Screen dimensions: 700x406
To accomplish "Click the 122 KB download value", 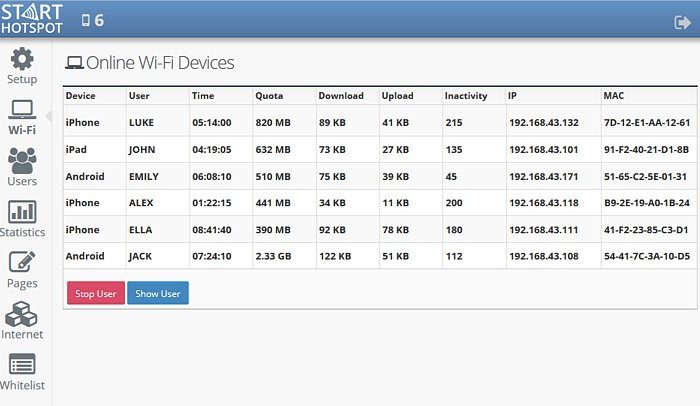I will click(x=335, y=256).
